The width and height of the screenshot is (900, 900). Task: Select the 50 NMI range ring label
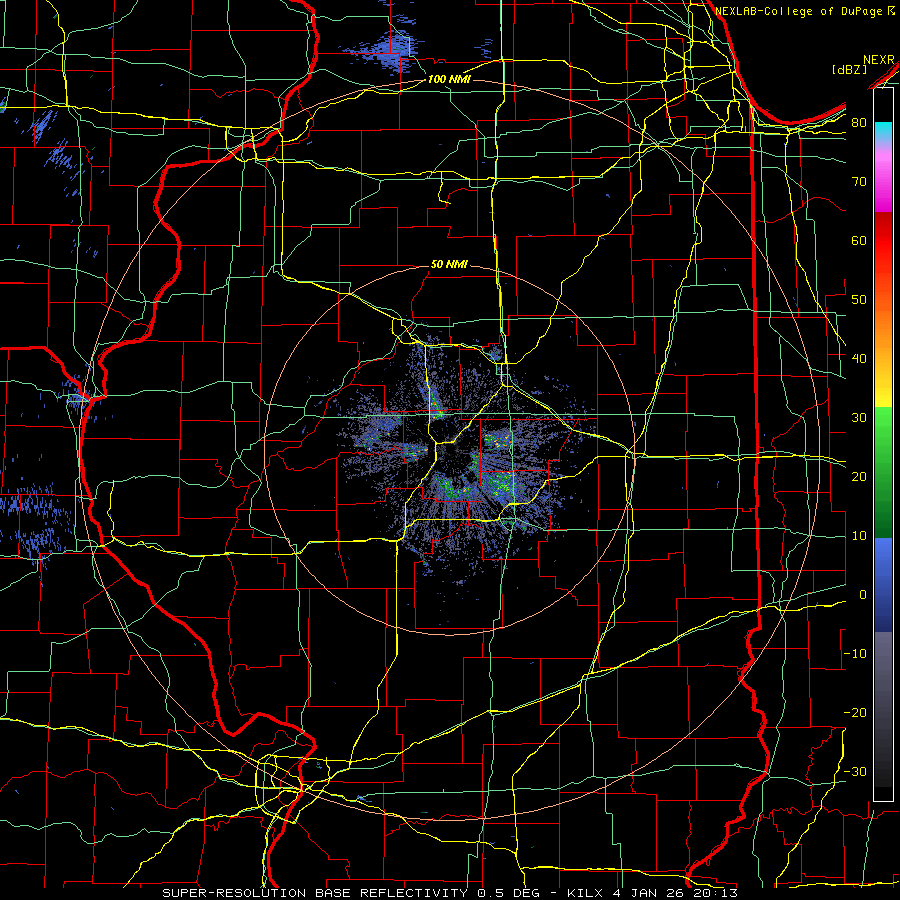(x=449, y=264)
